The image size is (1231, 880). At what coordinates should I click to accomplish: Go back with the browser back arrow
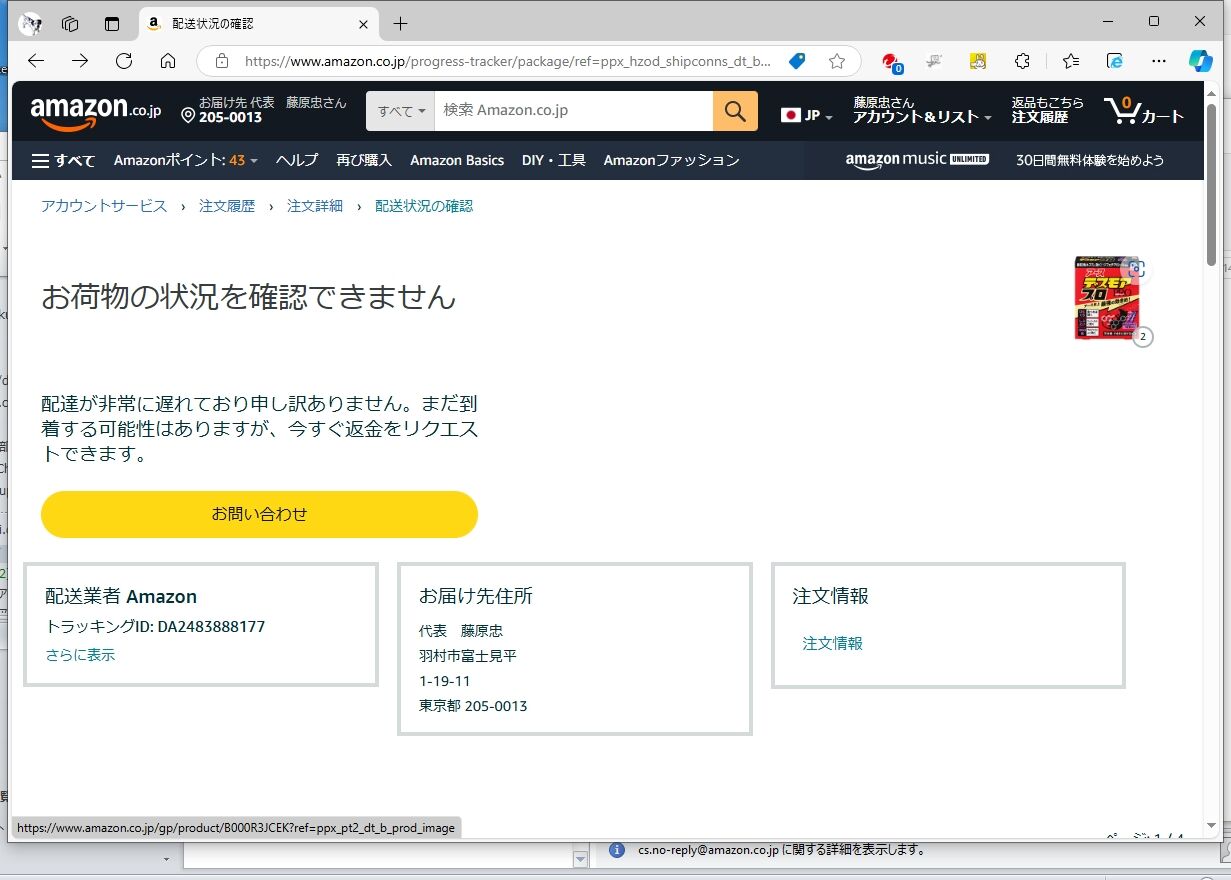pyautogui.click(x=36, y=61)
